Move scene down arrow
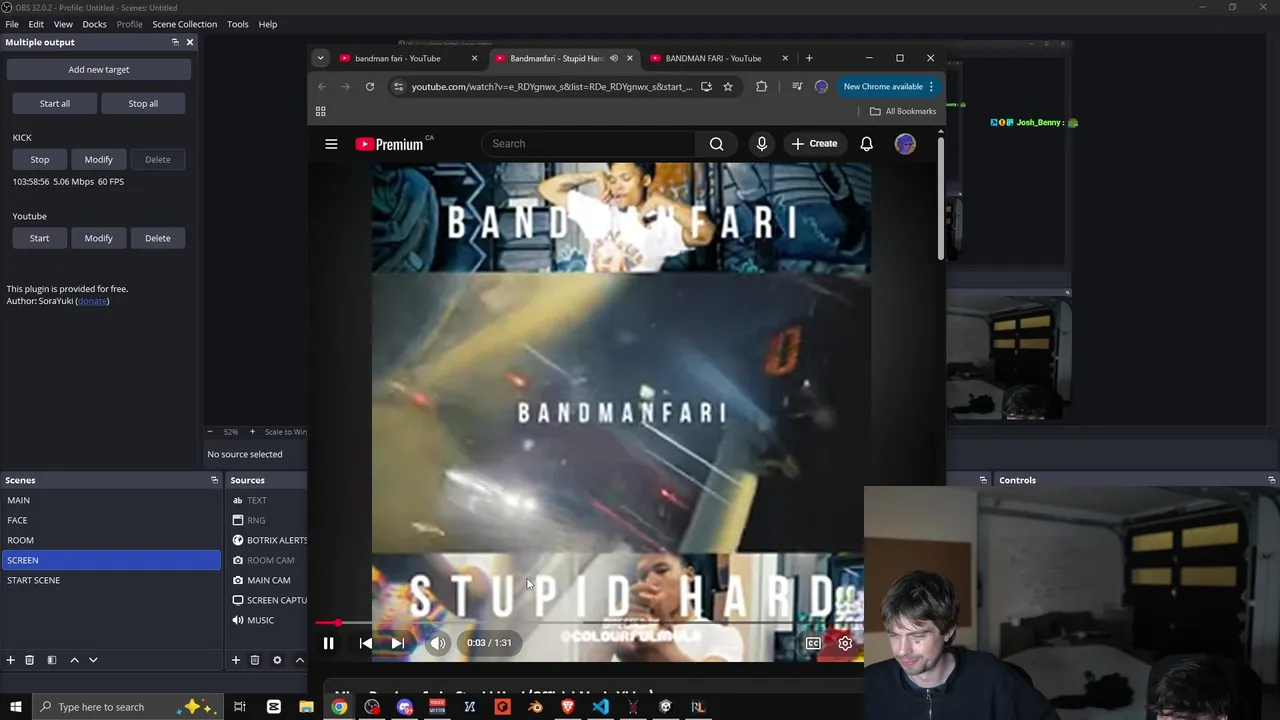 [93, 660]
